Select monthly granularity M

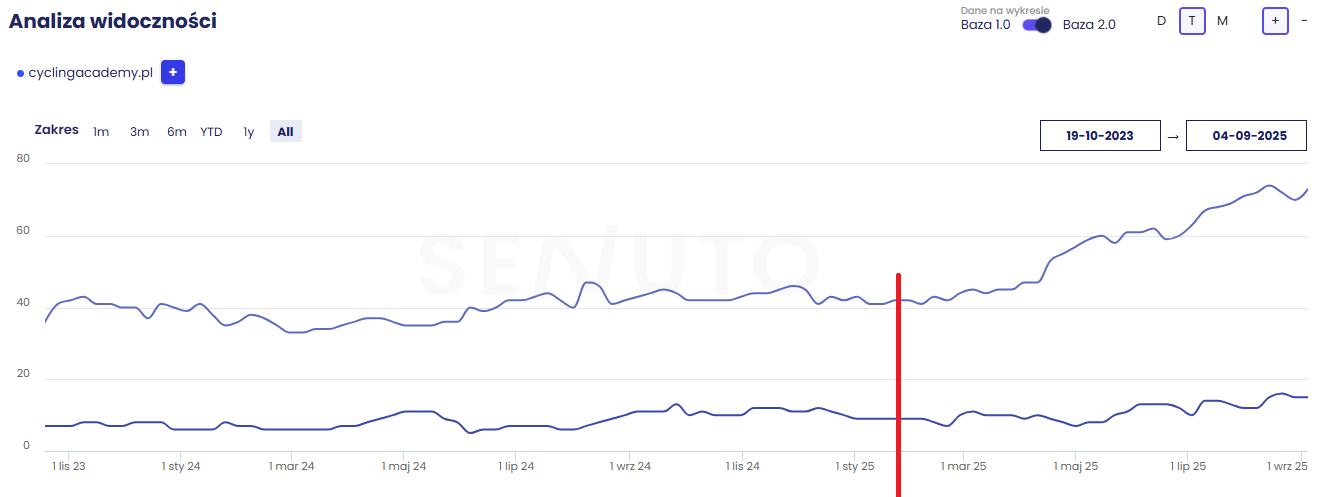click(1222, 20)
